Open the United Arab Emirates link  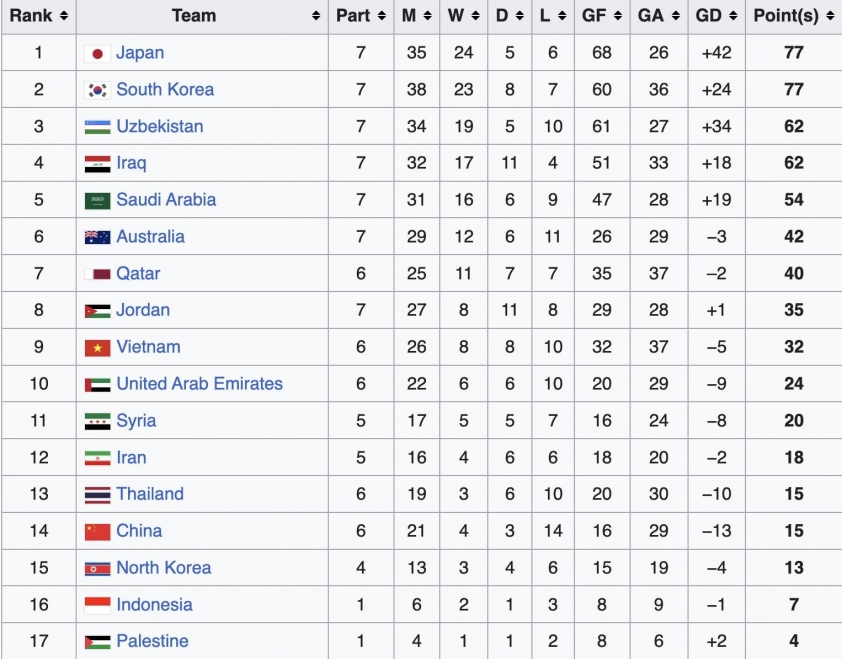pos(199,384)
